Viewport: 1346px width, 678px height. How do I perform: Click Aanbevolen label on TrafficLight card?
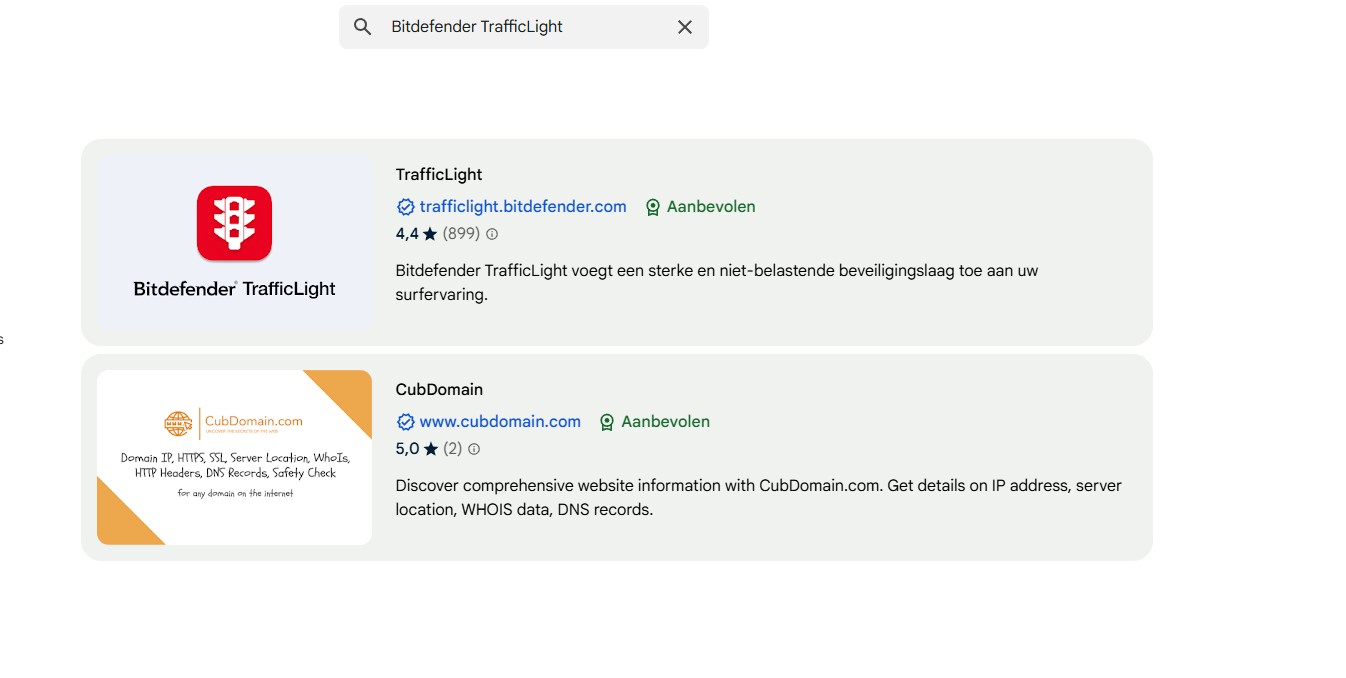(x=711, y=207)
